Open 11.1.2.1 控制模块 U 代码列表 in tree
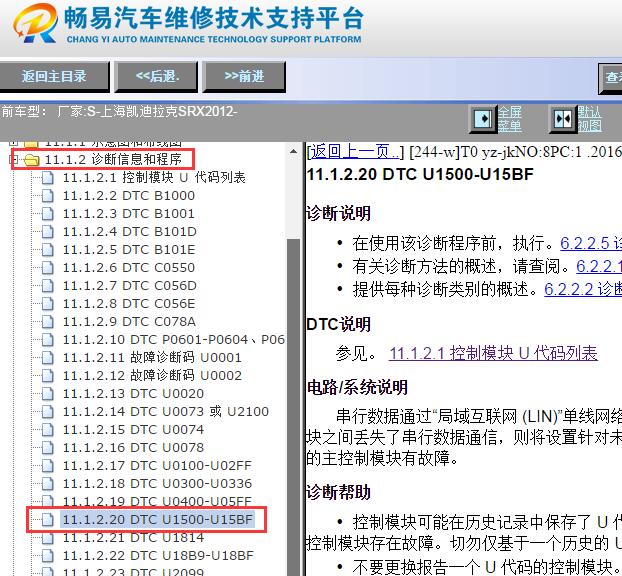The width and height of the screenshot is (622, 576). point(154,177)
